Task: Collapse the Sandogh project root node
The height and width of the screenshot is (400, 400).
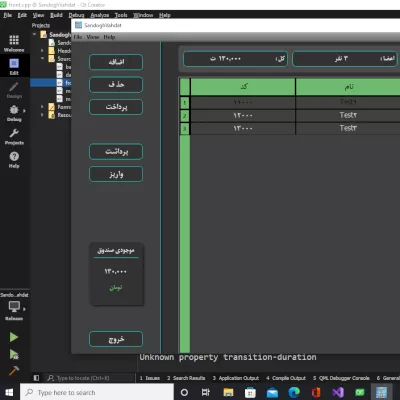Action: coord(34,34)
